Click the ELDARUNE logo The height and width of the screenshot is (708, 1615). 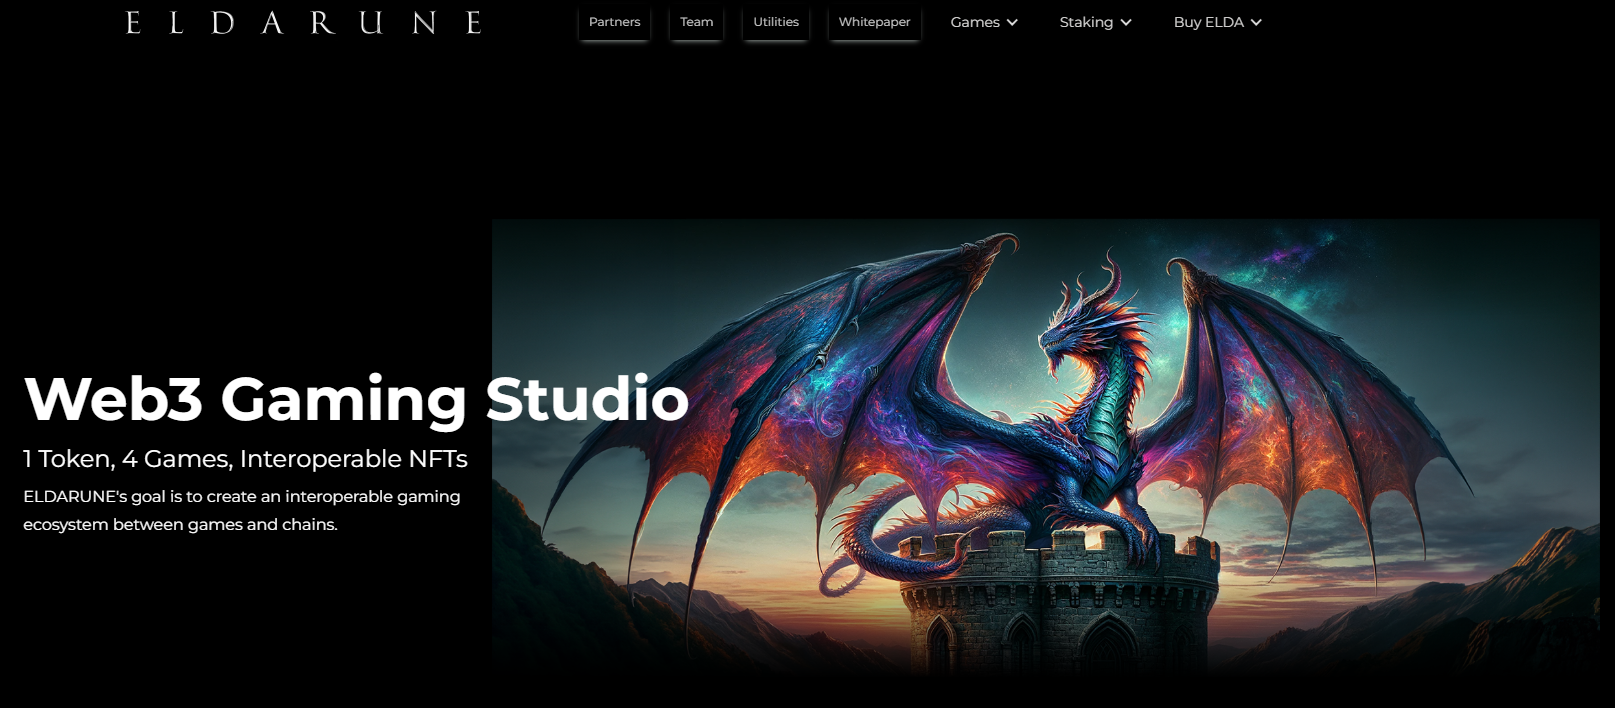click(x=303, y=22)
